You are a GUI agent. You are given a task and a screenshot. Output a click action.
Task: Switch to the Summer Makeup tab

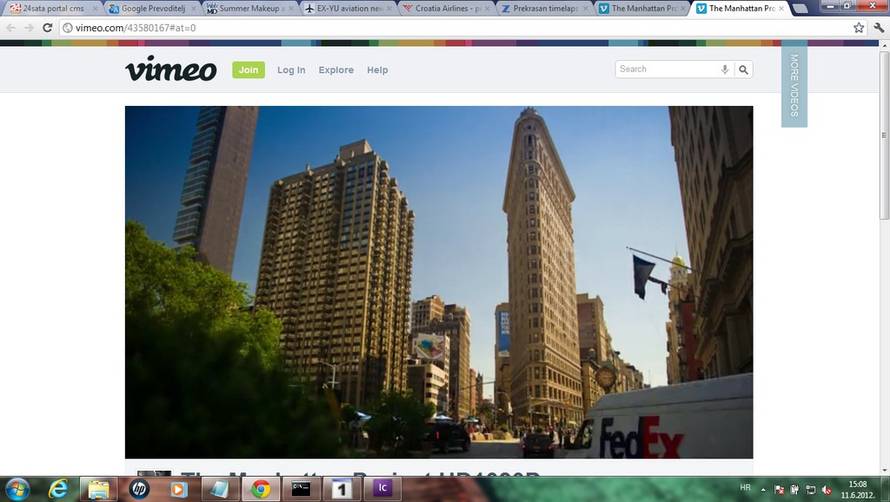point(248,9)
